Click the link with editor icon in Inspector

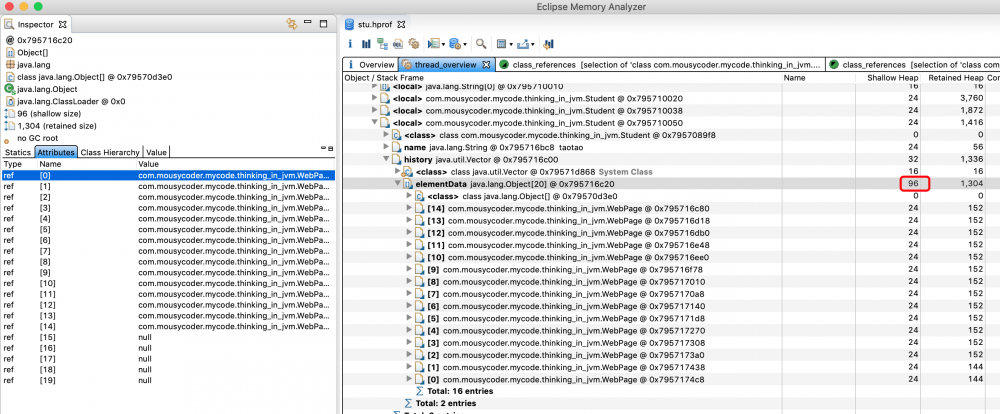[293, 23]
